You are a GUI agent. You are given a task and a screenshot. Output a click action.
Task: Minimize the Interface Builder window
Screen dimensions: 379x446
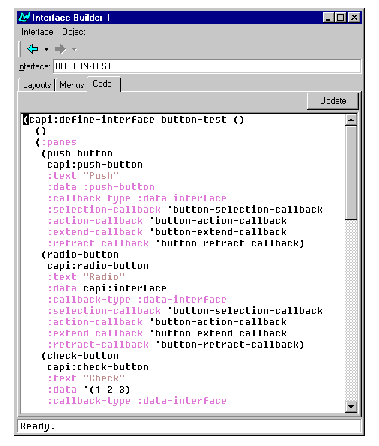pos(329,17)
